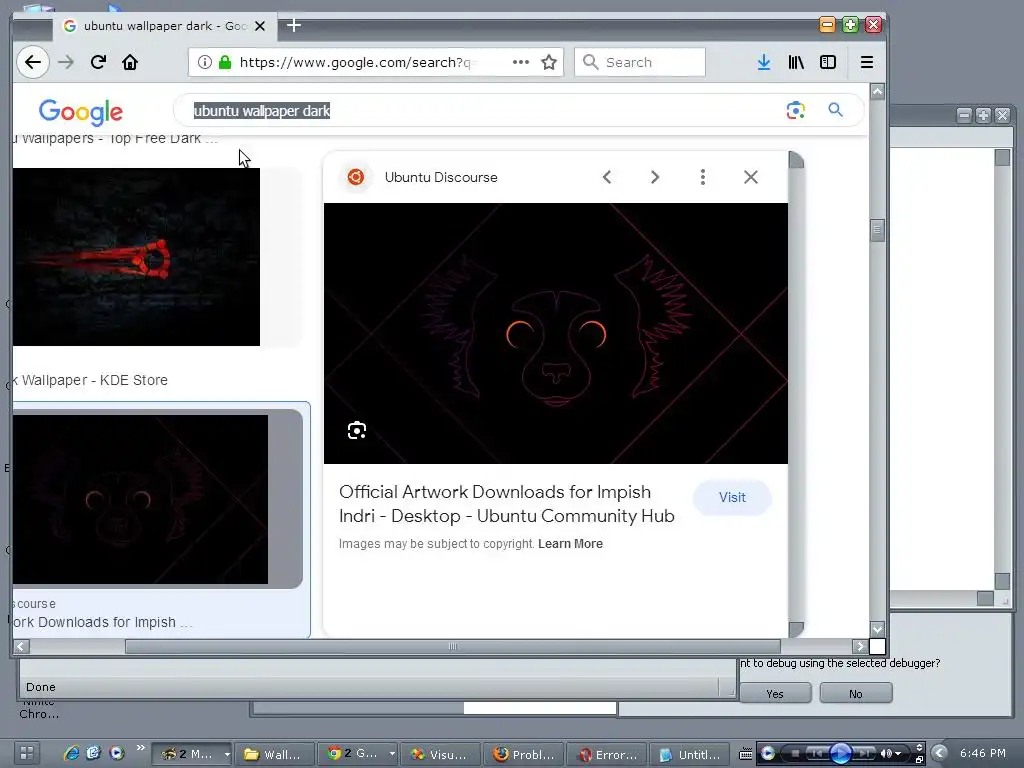
Task: Switch to the Error... taskbar button
Action: [x=607, y=754]
